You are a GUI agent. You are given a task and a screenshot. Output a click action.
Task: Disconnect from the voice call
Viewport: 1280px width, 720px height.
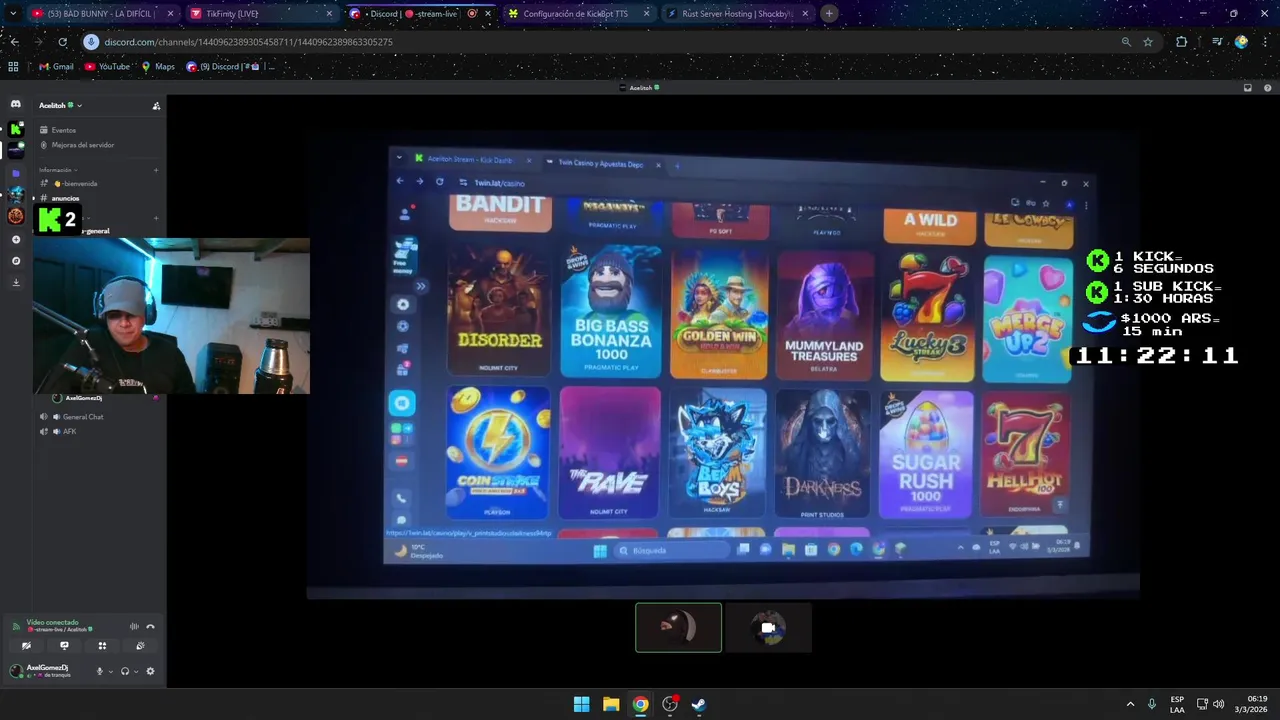pos(150,627)
